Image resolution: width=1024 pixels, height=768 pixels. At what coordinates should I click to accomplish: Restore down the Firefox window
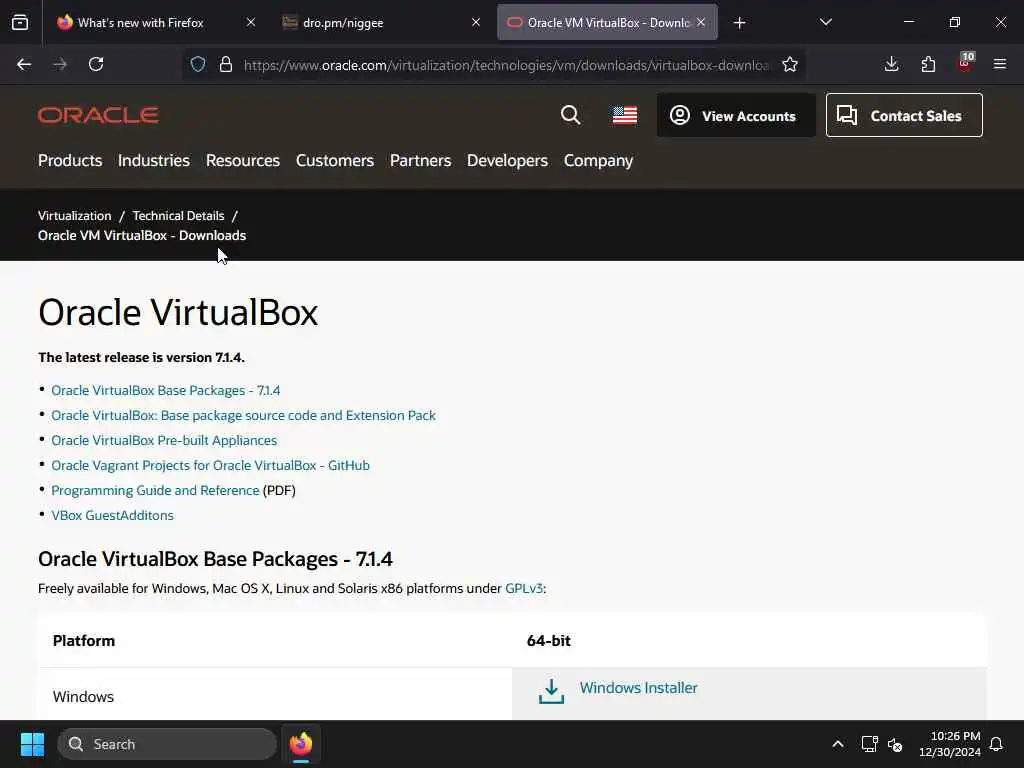click(955, 22)
